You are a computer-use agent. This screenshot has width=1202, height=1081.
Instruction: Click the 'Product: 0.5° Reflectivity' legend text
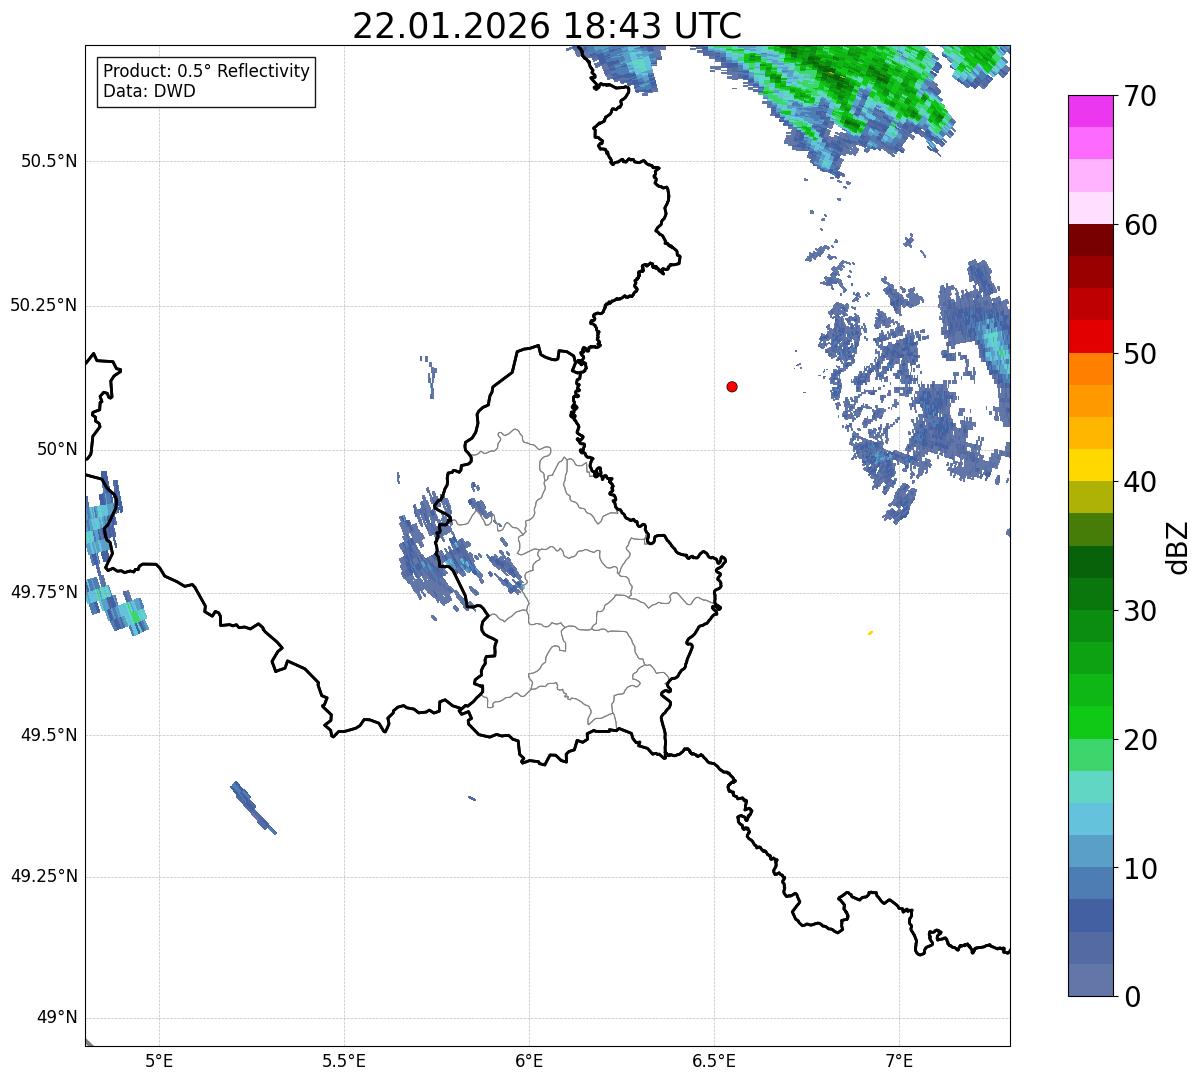click(206, 72)
